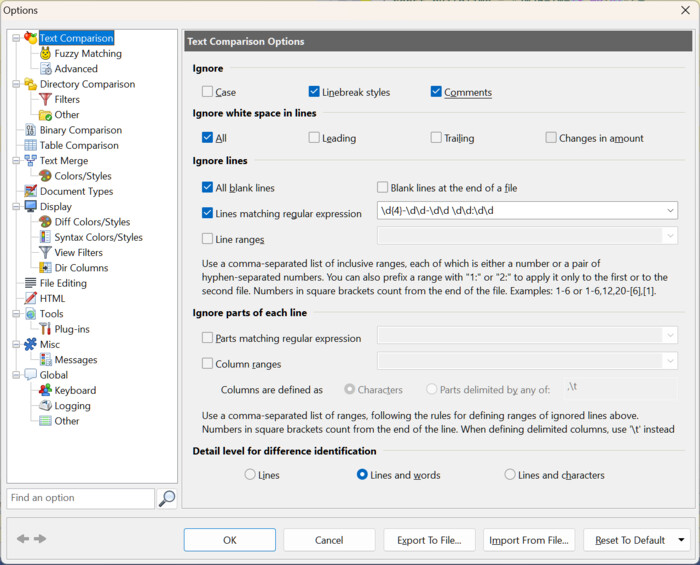Click the search magnifier button
The height and width of the screenshot is (565, 700).
(167, 498)
